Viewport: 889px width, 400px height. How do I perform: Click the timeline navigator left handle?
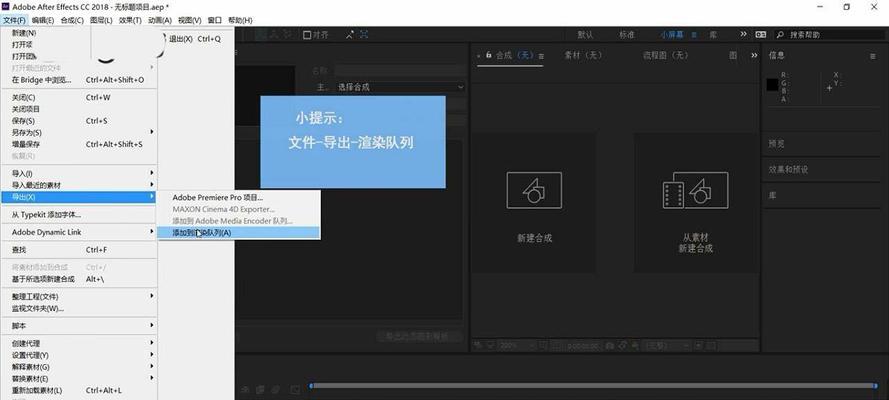click(x=311, y=386)
